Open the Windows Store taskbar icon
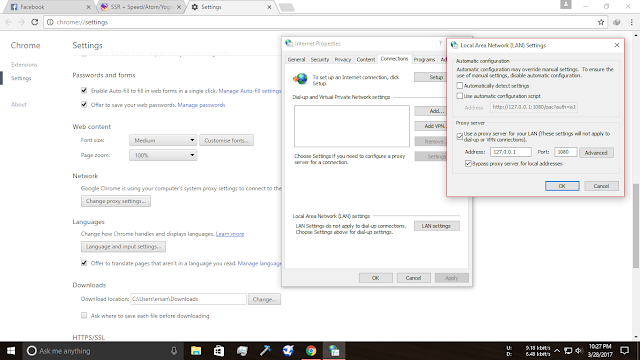This screenshot has width=640, height=360. tap(219, 351)
